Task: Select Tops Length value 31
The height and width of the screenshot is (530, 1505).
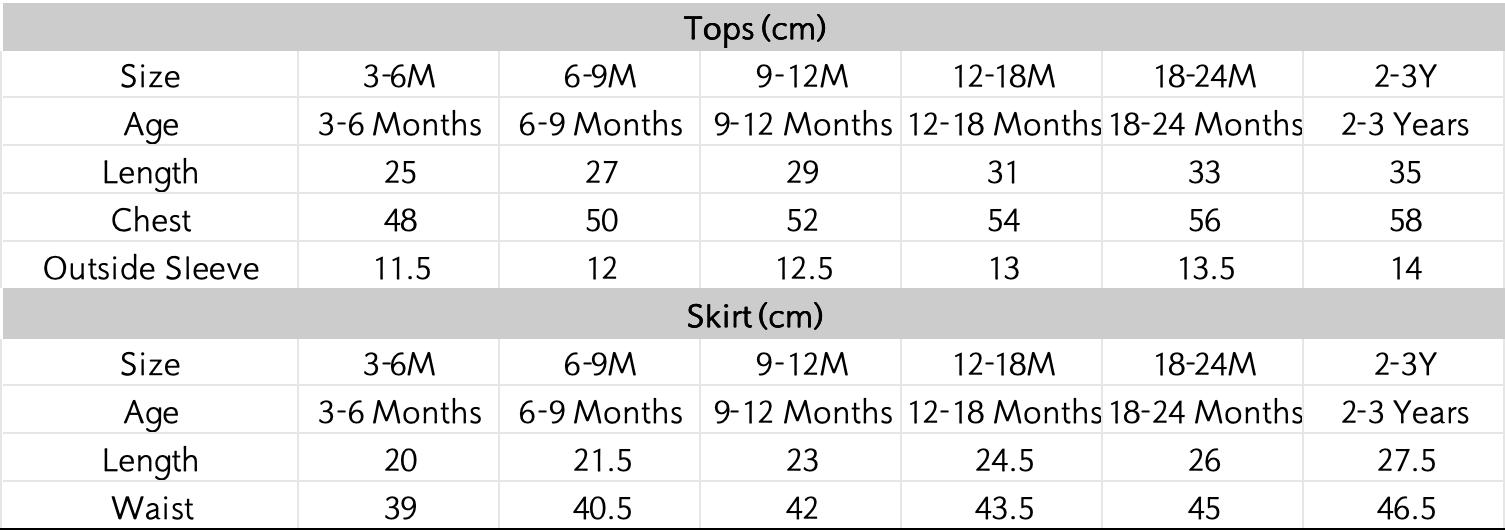Action: pyautogui.click(x=1002, y=172)
